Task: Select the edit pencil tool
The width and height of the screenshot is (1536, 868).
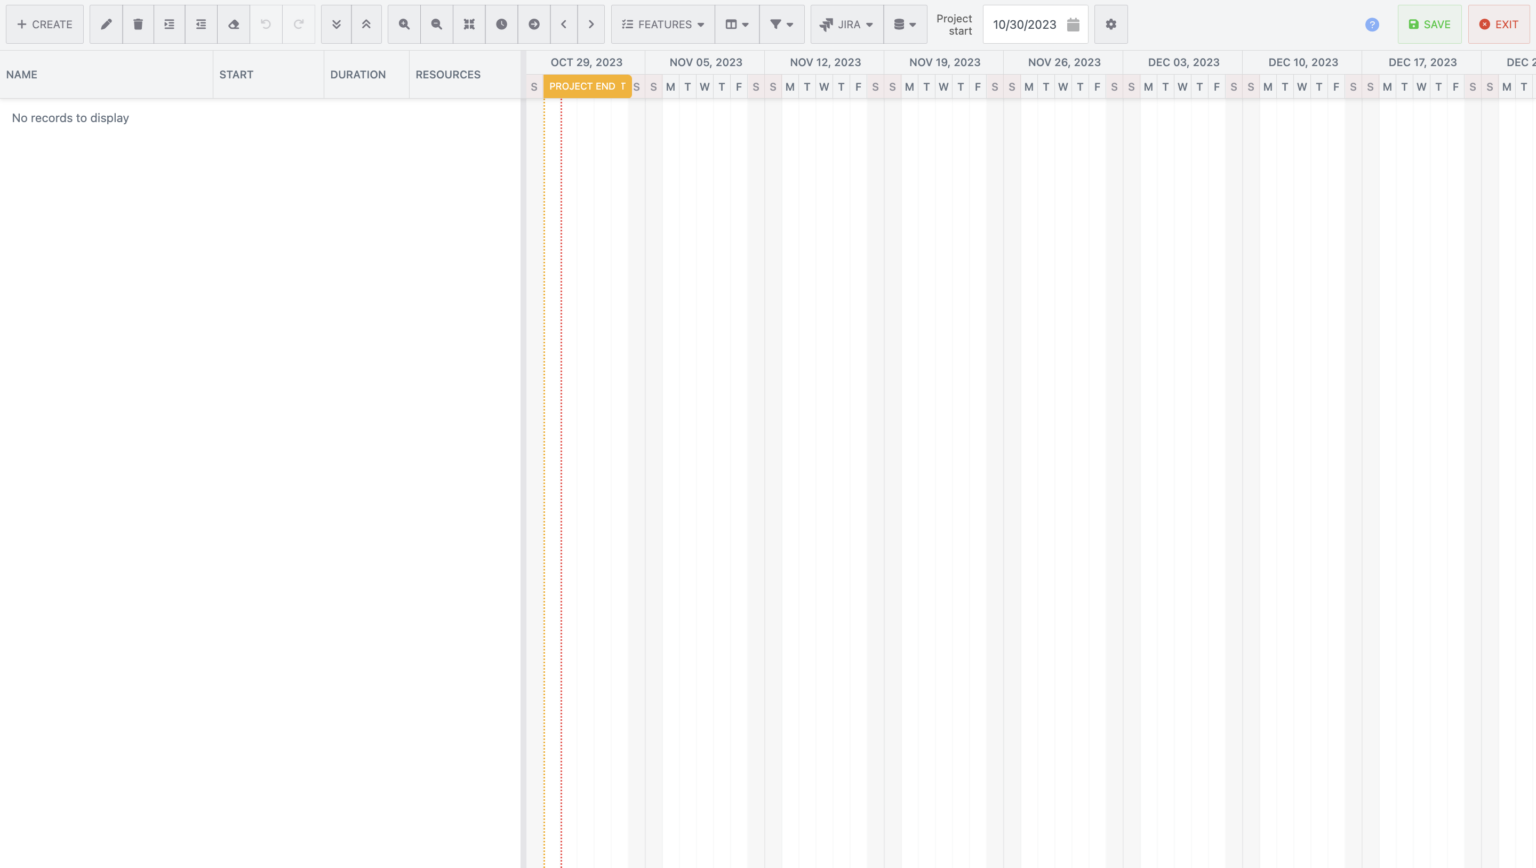Action: pyautogui.click(x=106, y=24)
